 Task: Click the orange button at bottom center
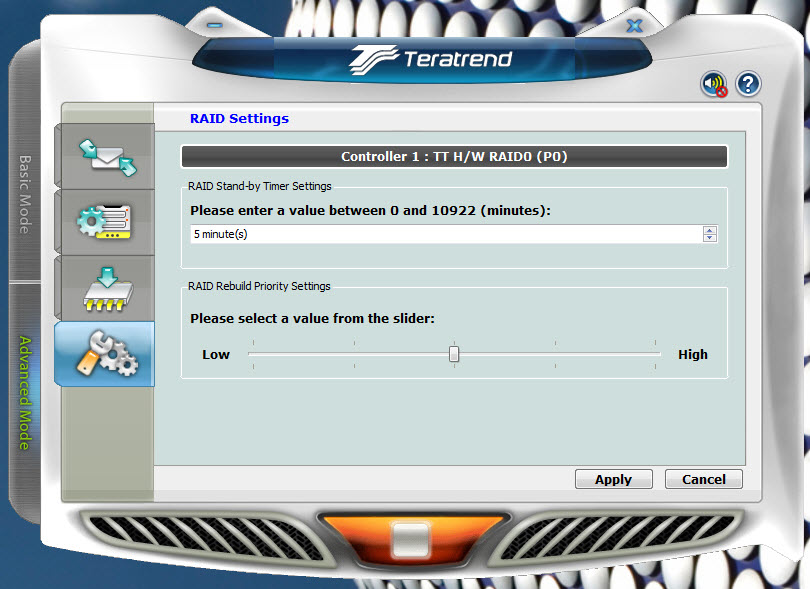[x=411, y=539]
